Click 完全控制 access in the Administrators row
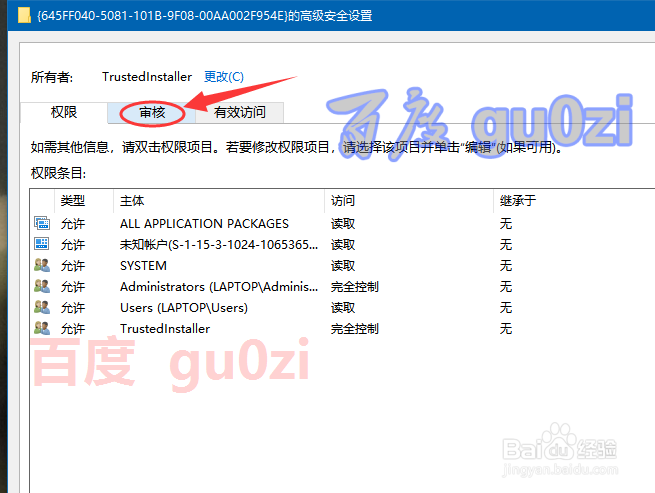Viewport: 655px width, 493px height. 355,287
